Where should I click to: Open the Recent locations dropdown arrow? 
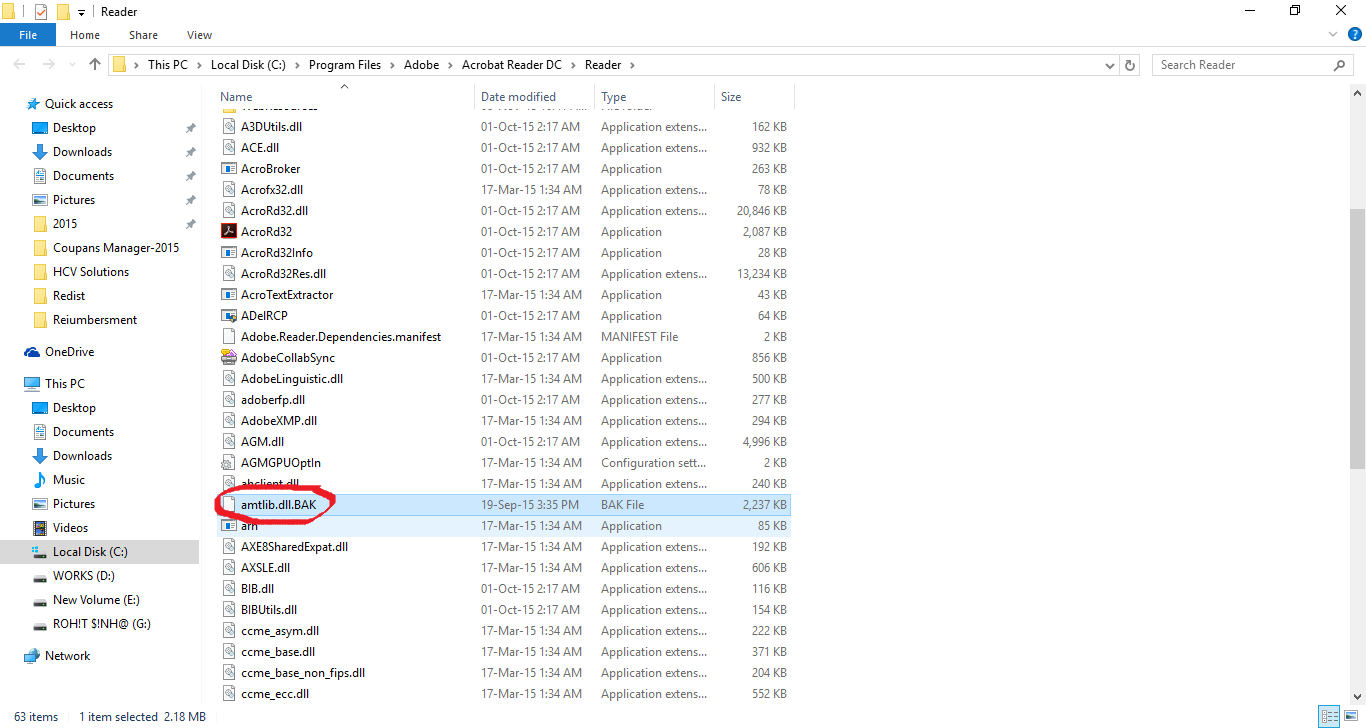pos(71,65)
